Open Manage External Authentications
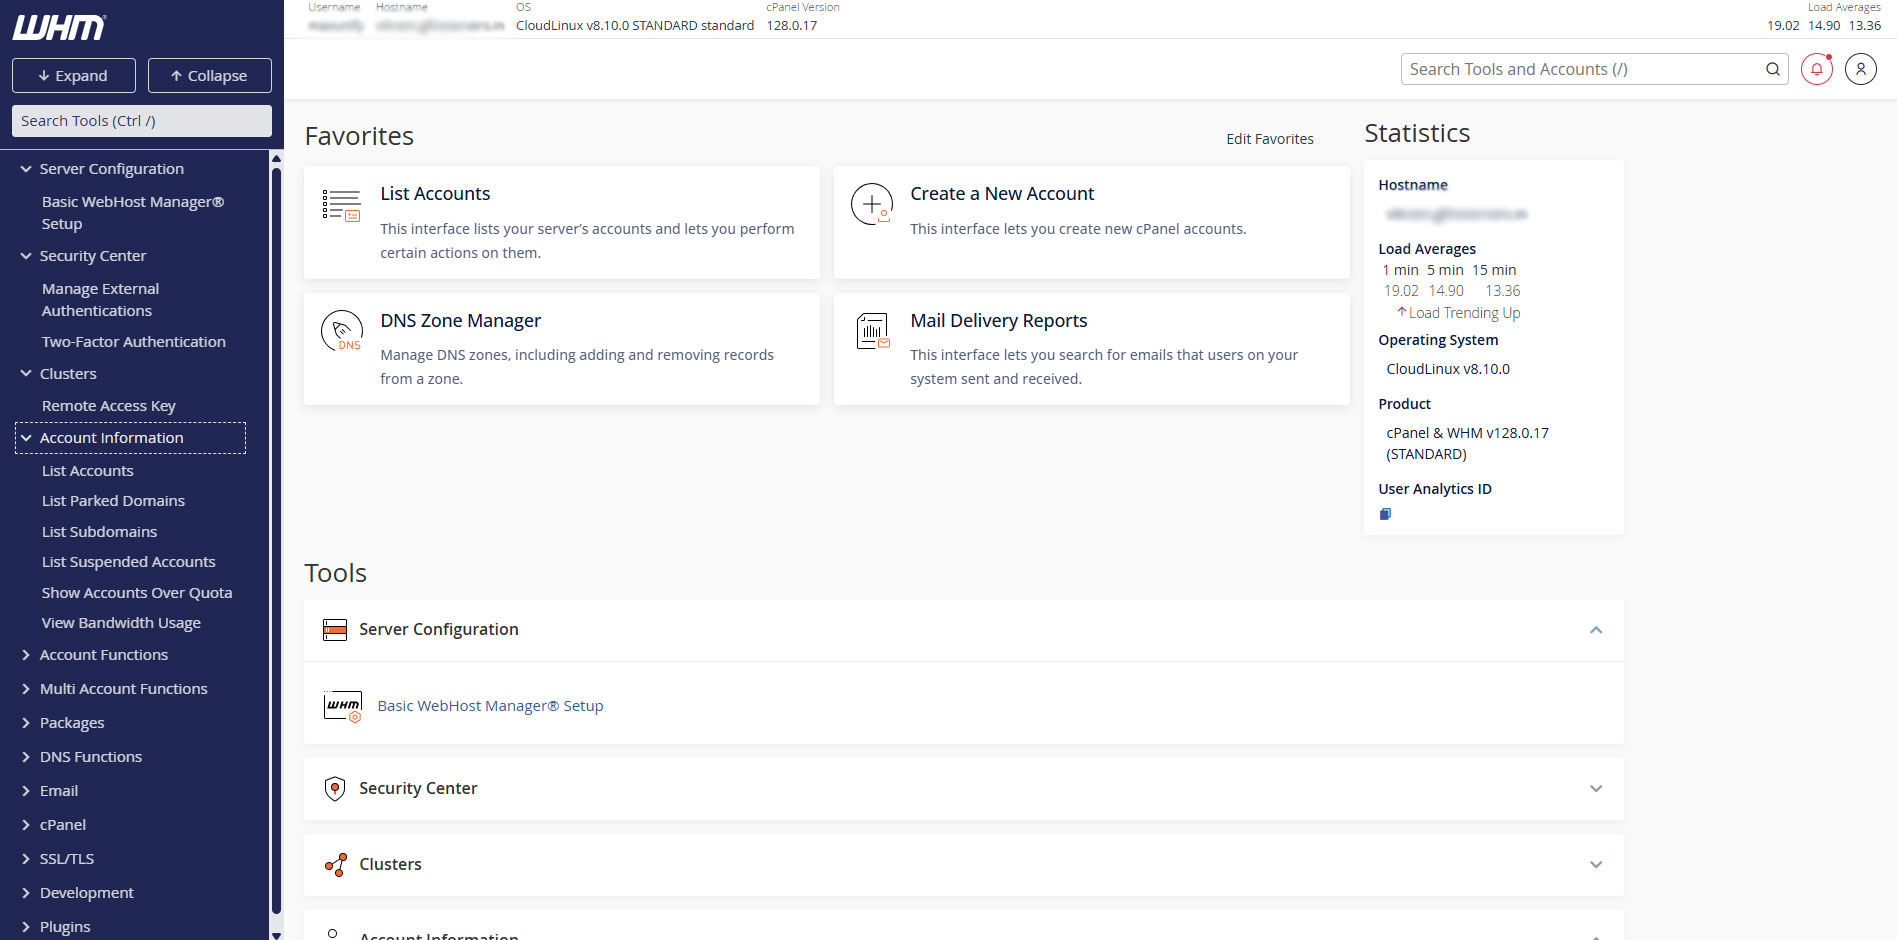Image resolution: width=1897 pixels, height=940 pixels. pos(100,300)
